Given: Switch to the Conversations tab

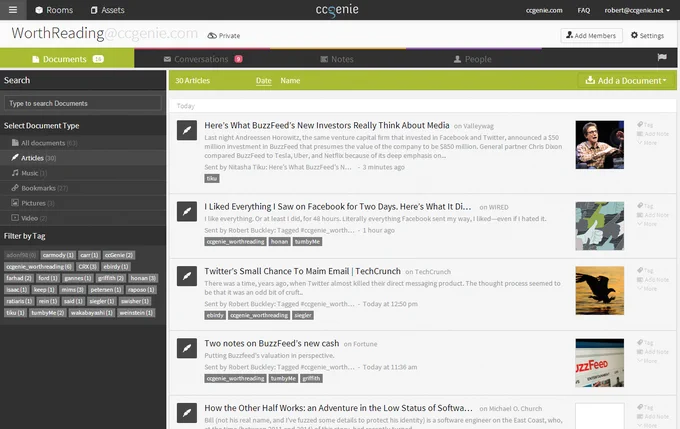Looking at the screenshot, I should [x=203, y=59].
